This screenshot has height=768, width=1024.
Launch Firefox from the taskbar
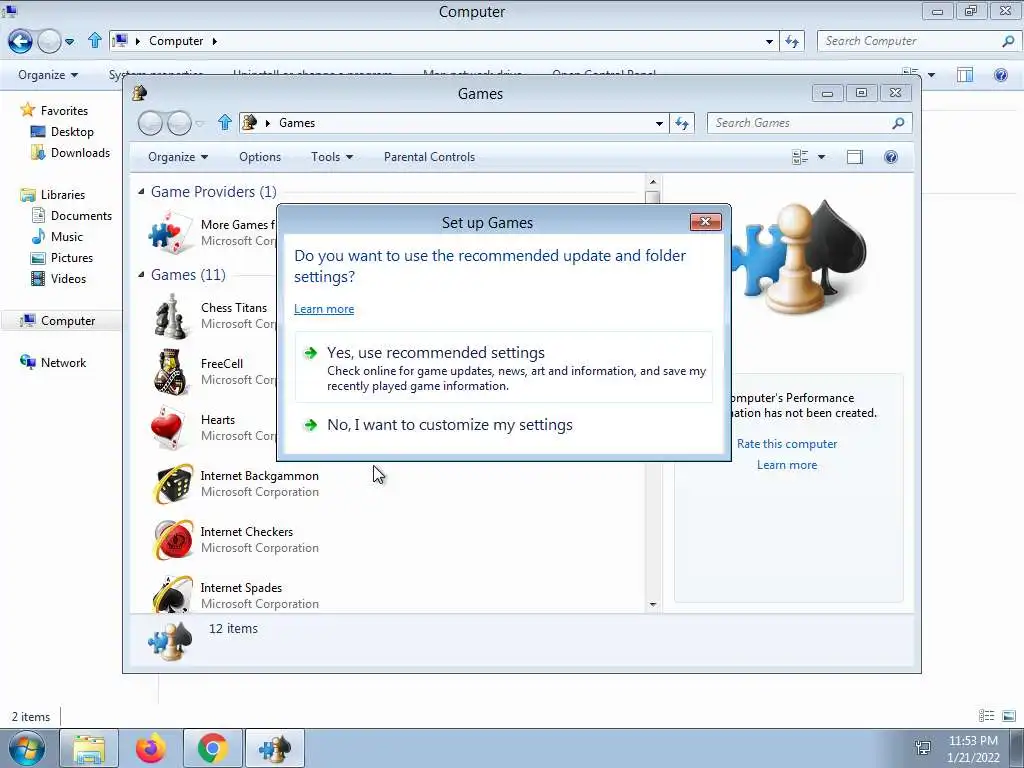(151, 748)
